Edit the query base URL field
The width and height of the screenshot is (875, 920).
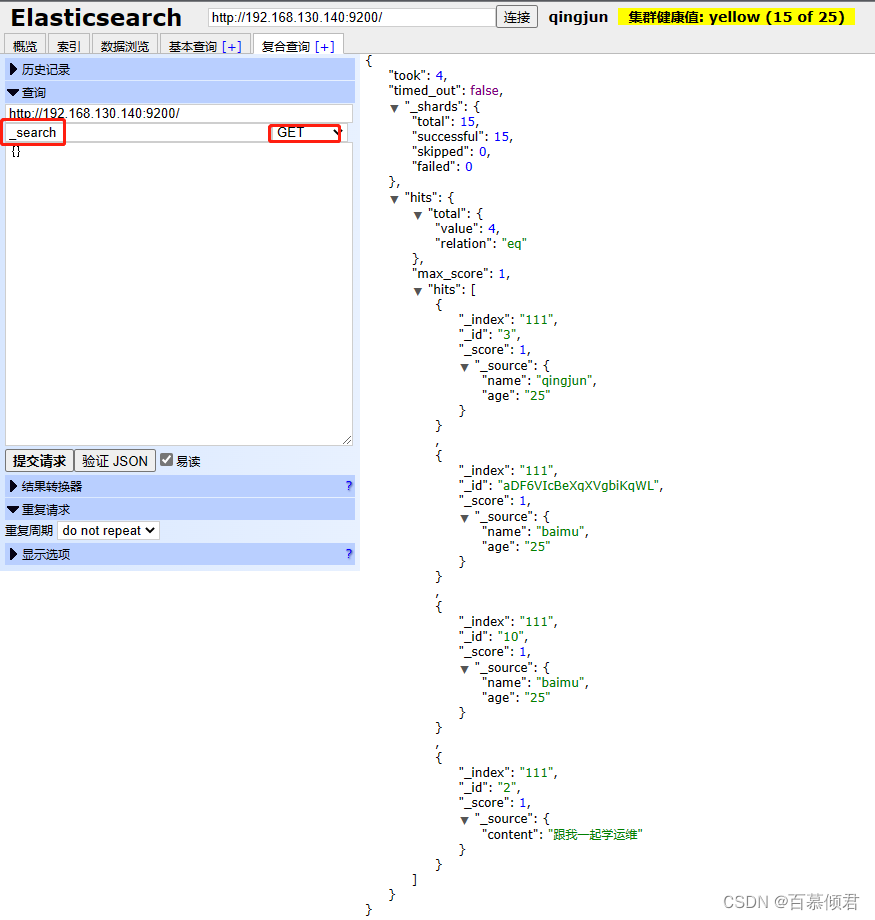tap(179, 113)
